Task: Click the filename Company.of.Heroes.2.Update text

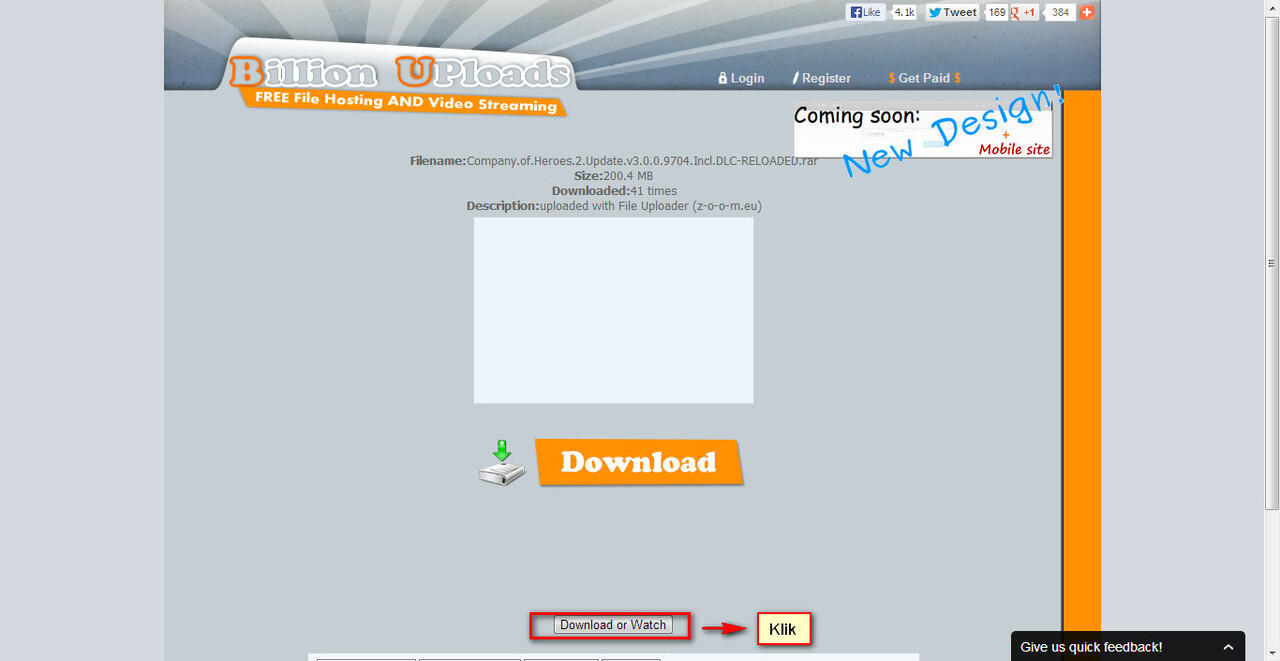Action: pos(614,161)
